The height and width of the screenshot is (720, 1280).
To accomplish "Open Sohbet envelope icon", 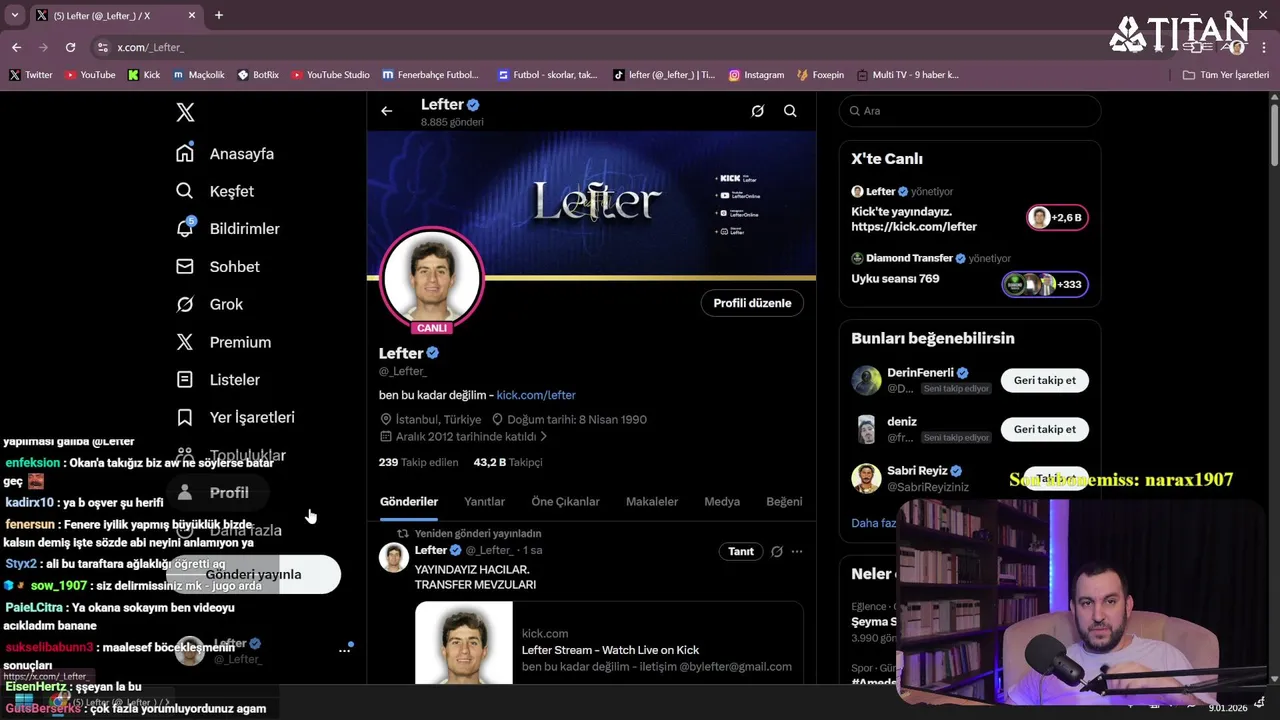I will [185, 266].
